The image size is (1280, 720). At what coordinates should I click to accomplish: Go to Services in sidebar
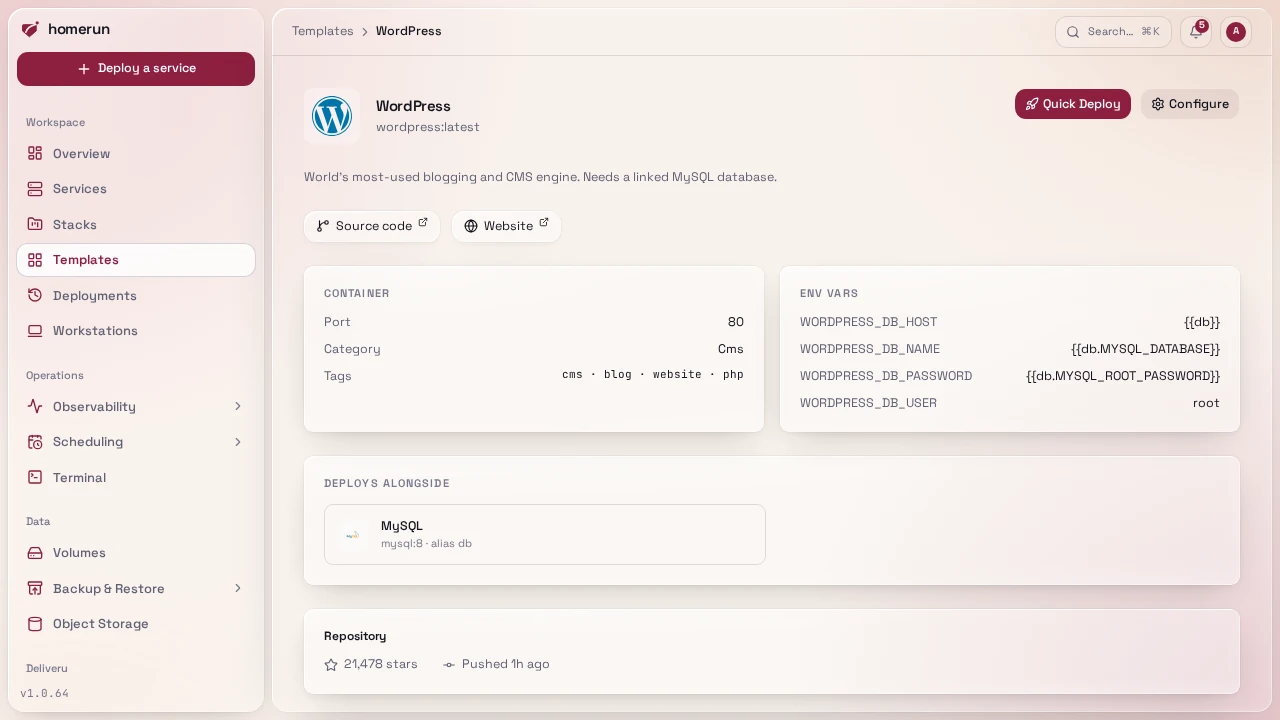tap(136, 189)
